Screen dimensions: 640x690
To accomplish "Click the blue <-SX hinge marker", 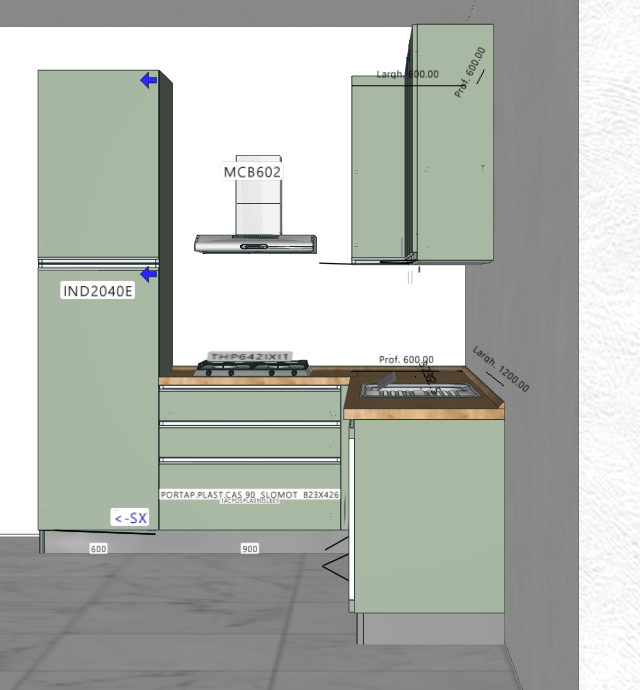I will tap(130, 518).
